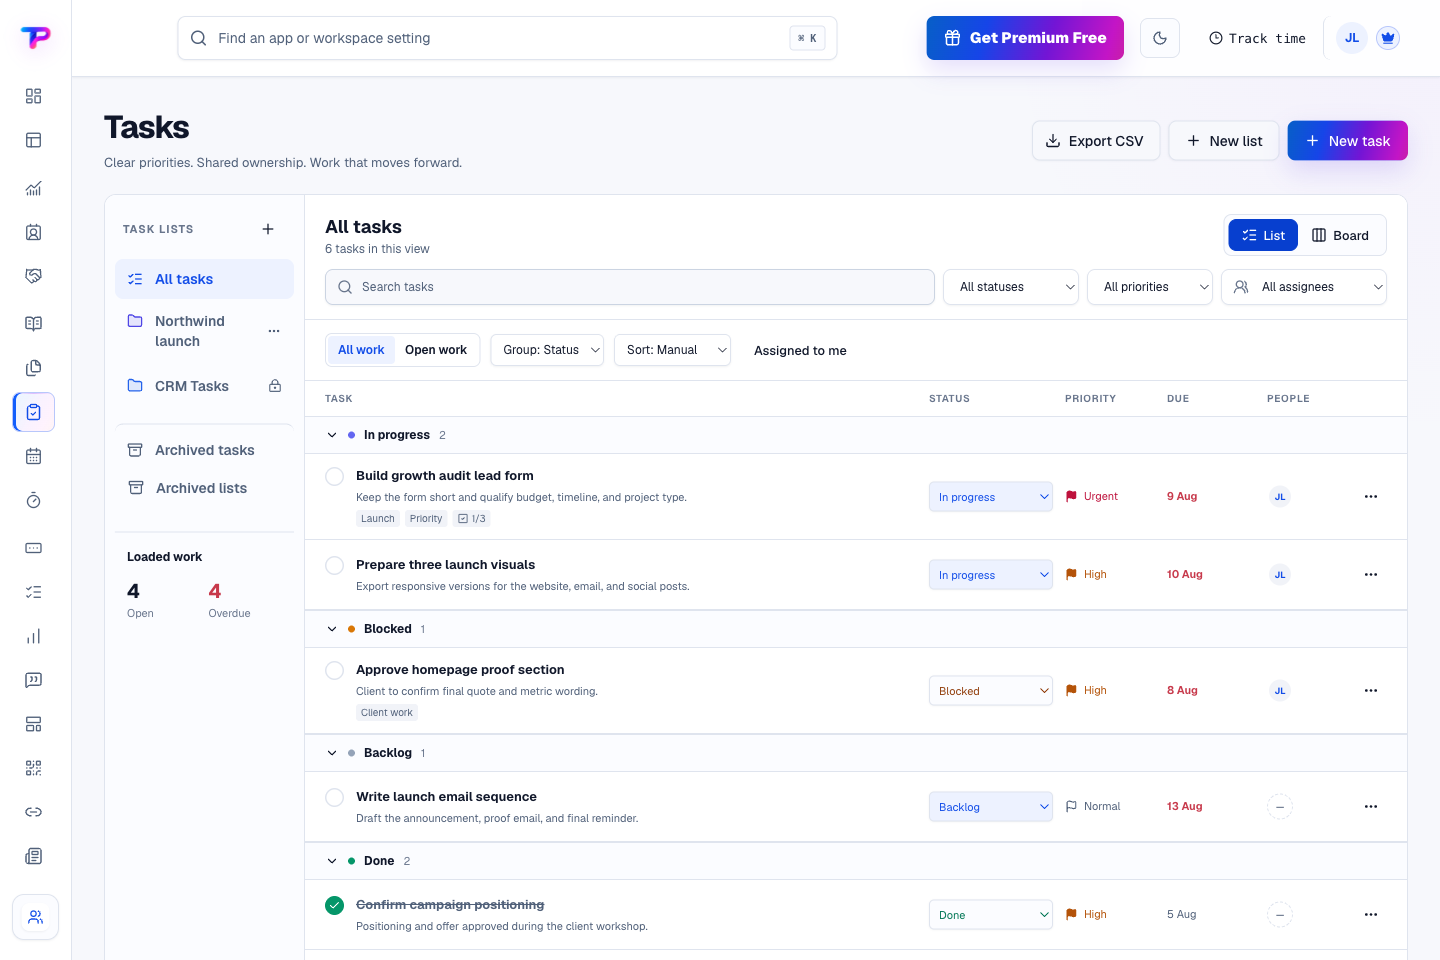The width and height of the screenshot is (1440, 960).
Task: Select the All work tab
Action: click(x=361, y=350)
